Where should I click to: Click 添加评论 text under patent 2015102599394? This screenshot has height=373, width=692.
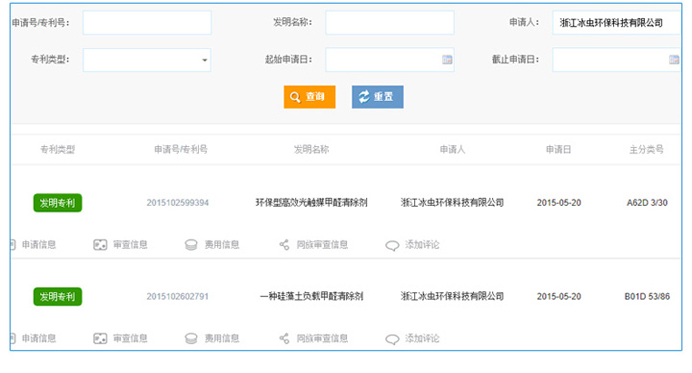click(x=422, y=245)
